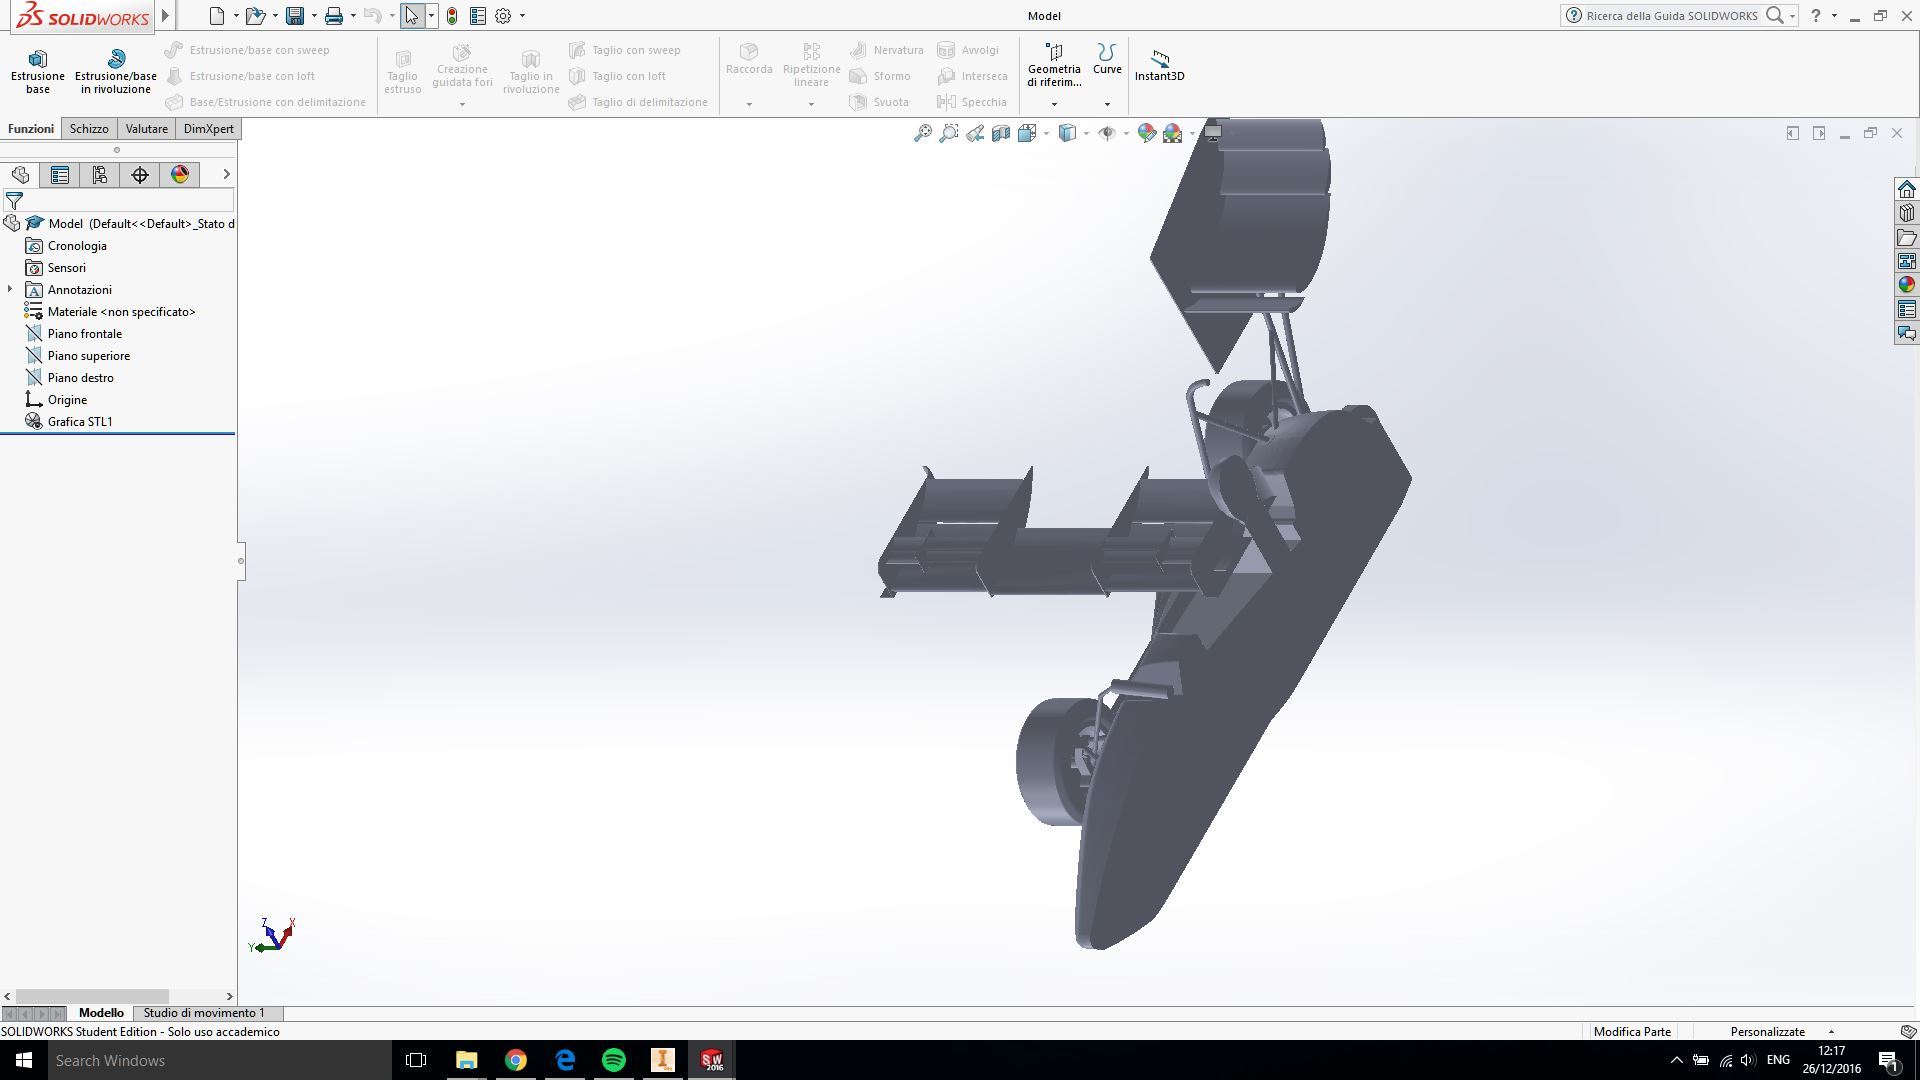Select Grafica STL1 in feature tree
This screenshot has height=1080, width=1920.
click(x=80, y=422)
